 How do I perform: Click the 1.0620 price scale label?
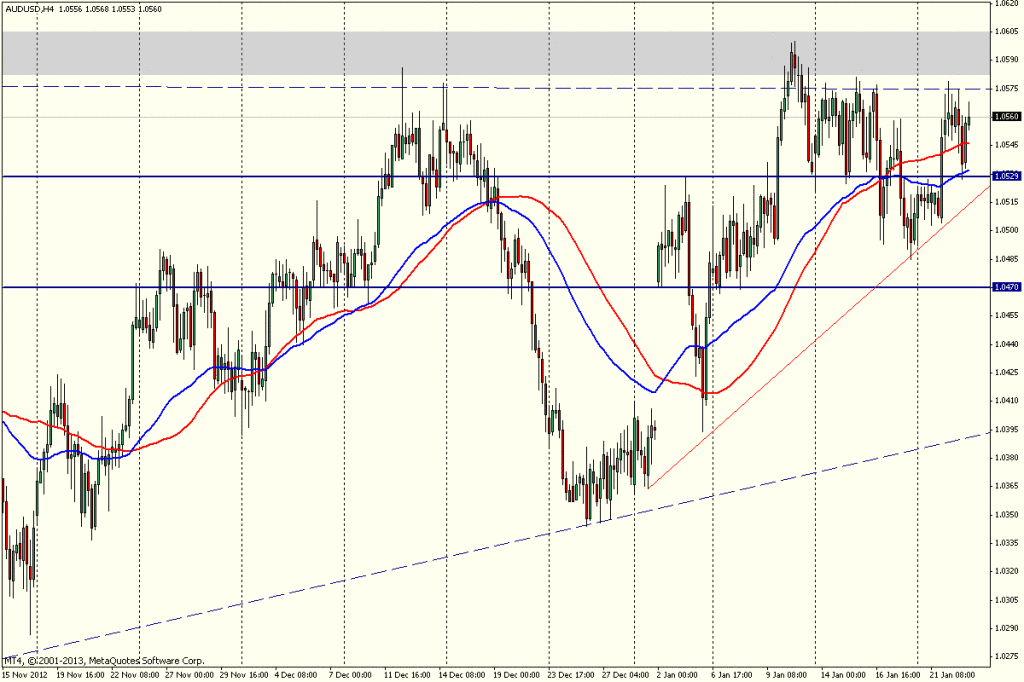pyautogui.click(x=1005, y=3)
